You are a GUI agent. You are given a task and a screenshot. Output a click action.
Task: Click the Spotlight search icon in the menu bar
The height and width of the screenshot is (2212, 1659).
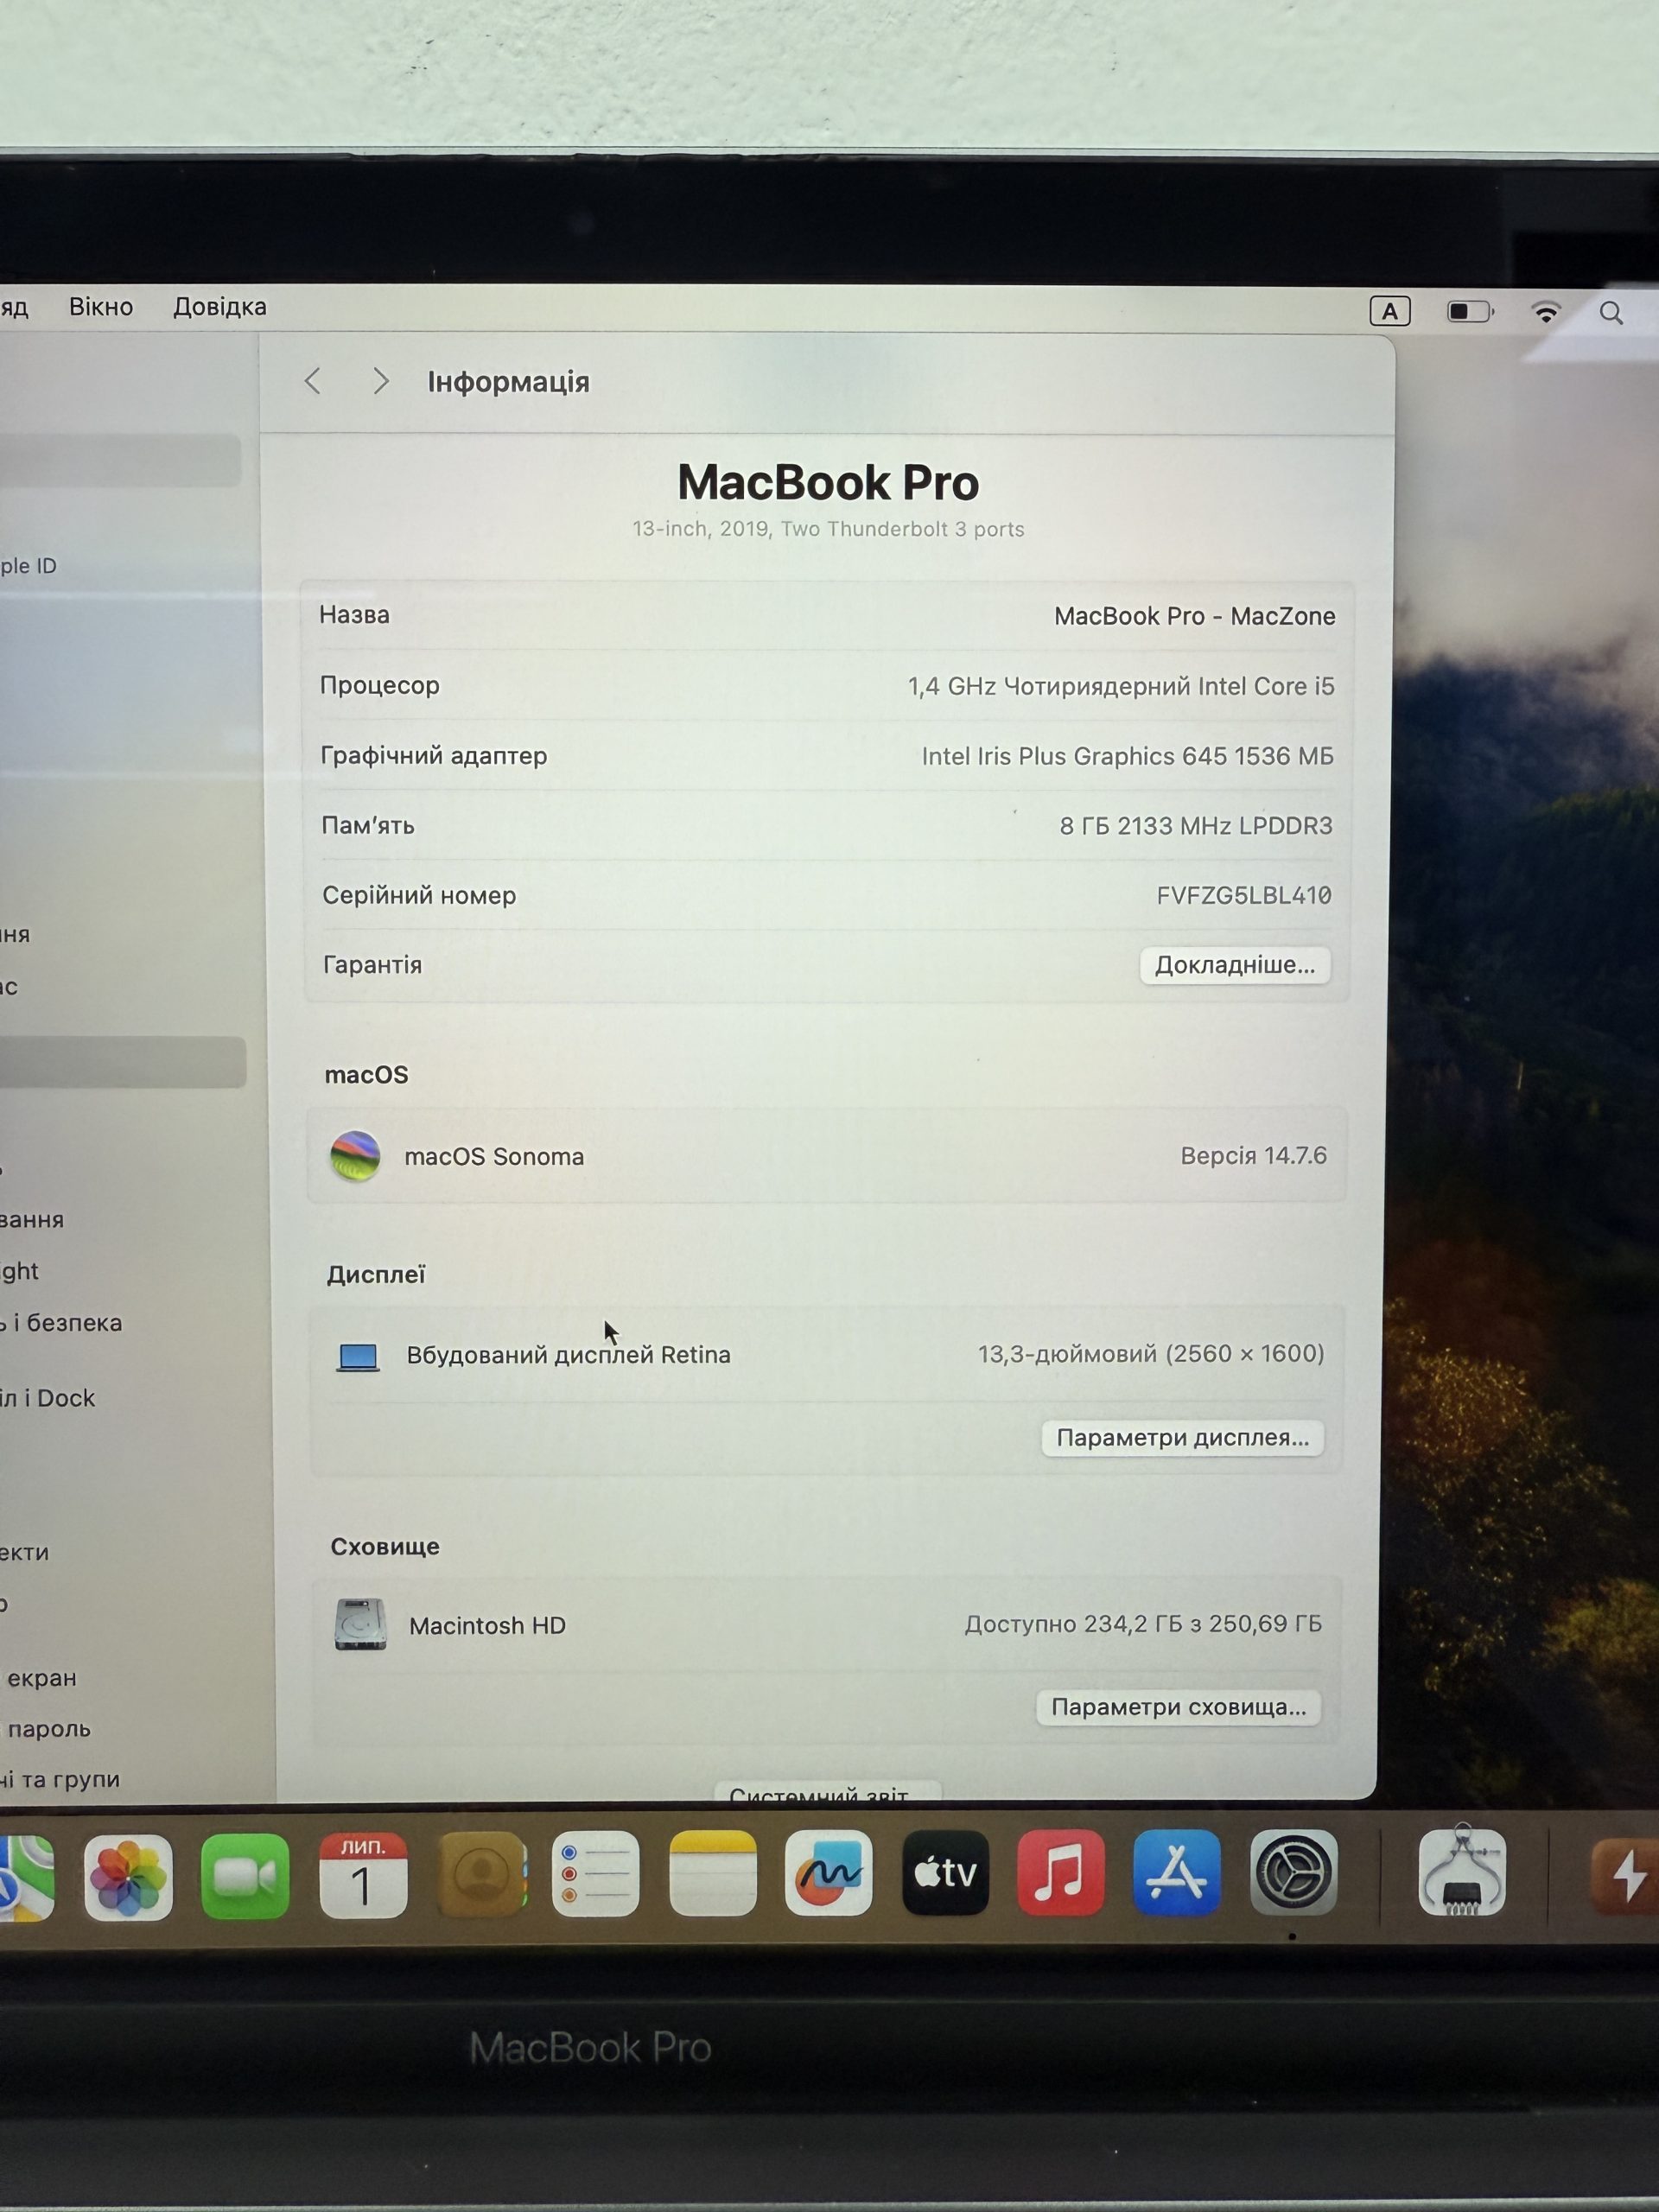point(1611,313)
